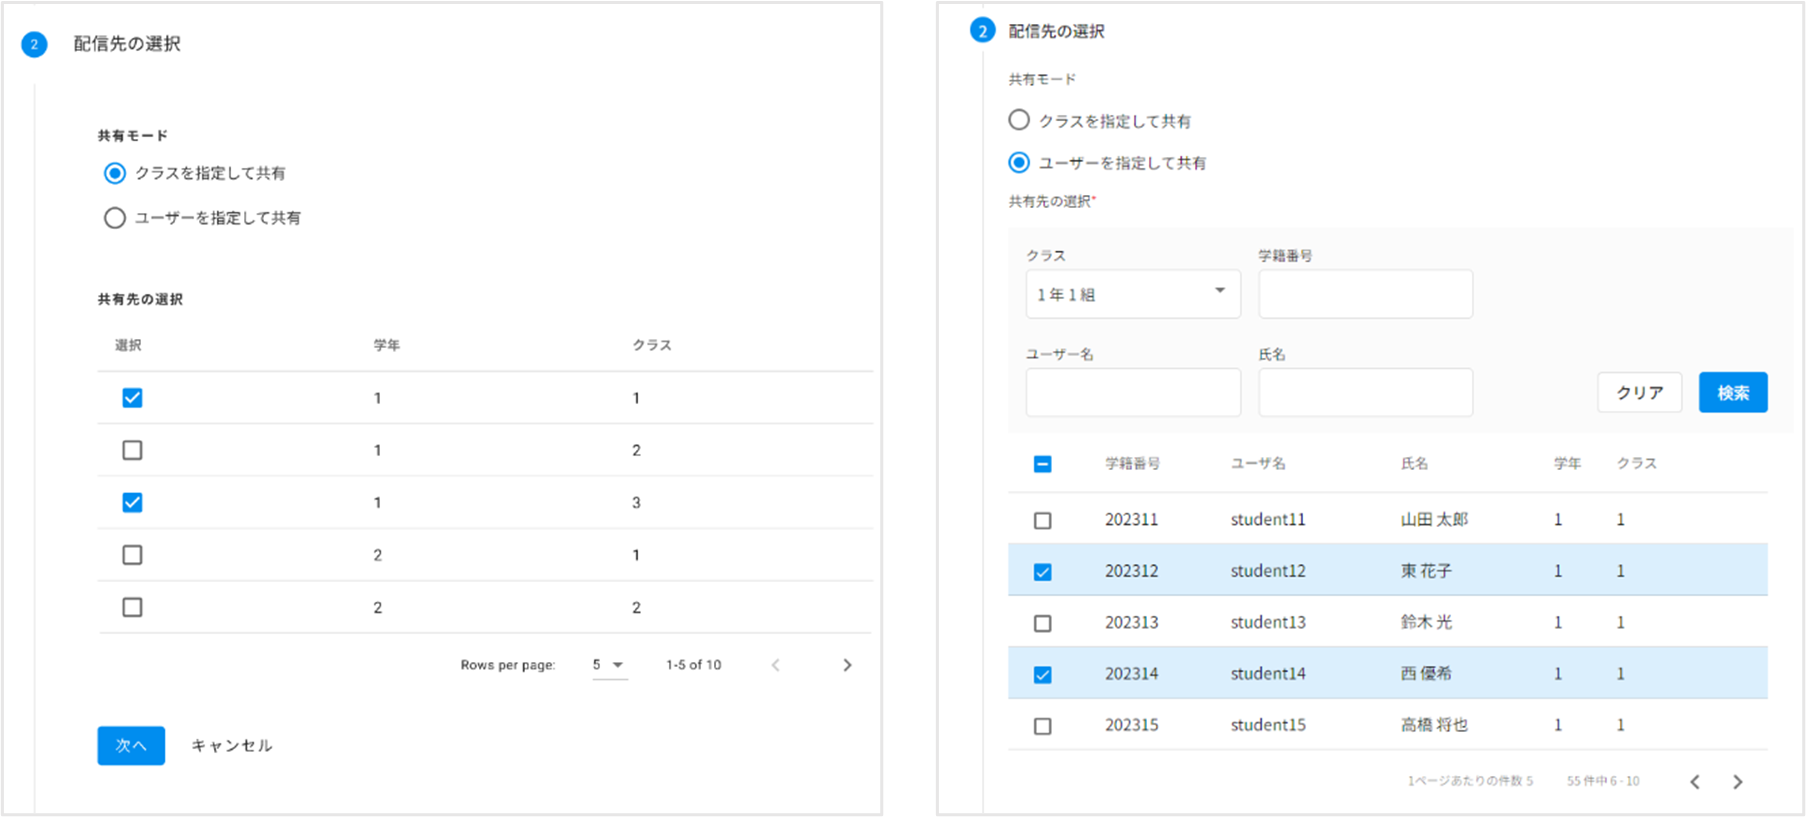
Task: Choose クラスを指定して共有 radio in right panel
Action: 1019,120
